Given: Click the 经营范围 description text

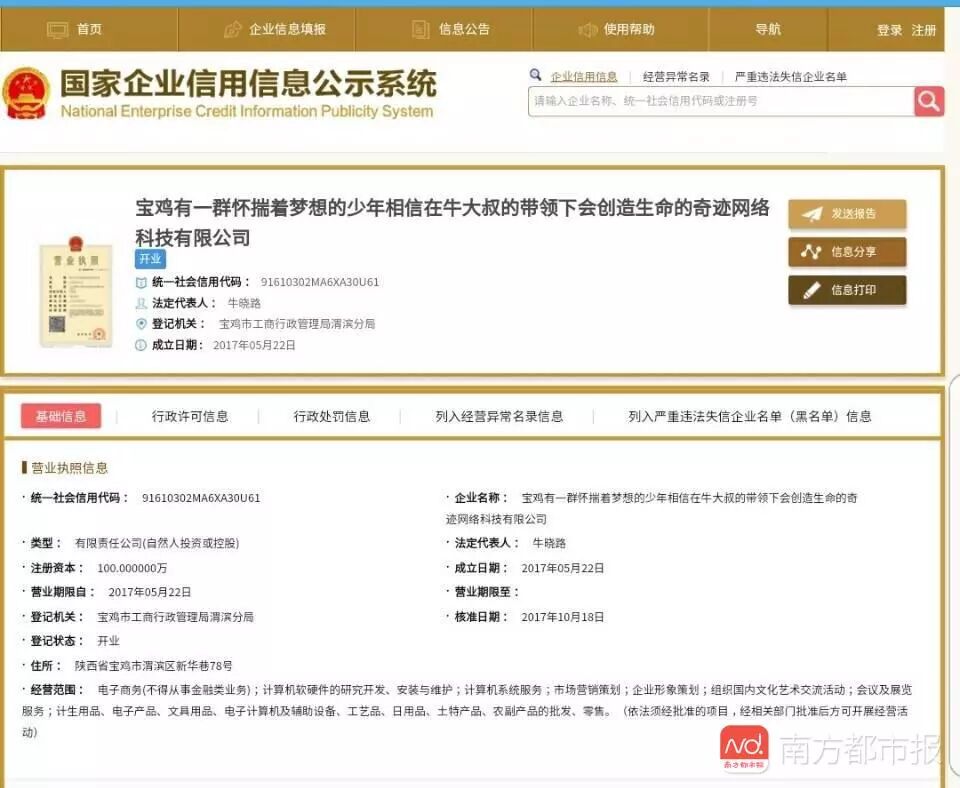Looking at the screenshot, I should tap(467, 711).
